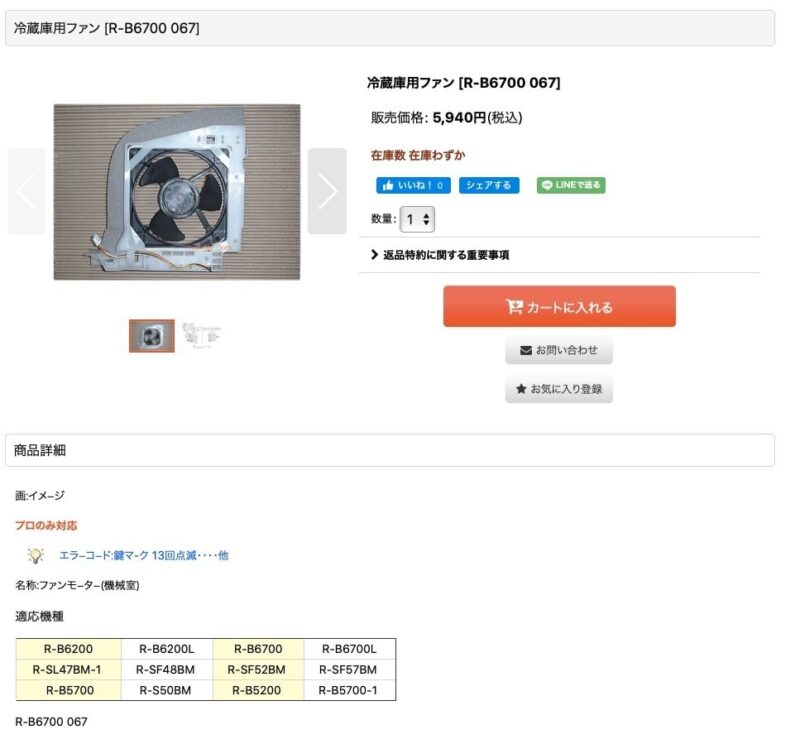The height and width of the screenshot is (744, 800).
Task: Click the R-SF52BM model cell
Action: tap(257, 670)
